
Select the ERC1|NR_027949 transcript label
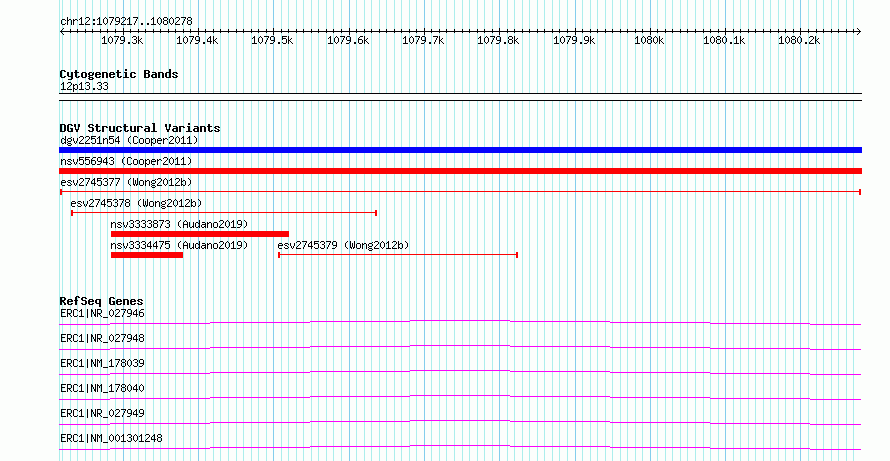click(102, 413)
